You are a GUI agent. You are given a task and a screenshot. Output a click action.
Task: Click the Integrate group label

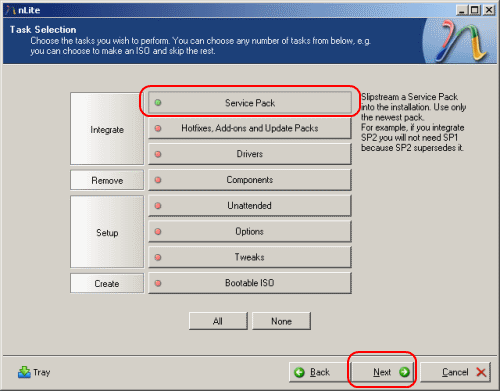pyautogui.click(x=107, y=129)
